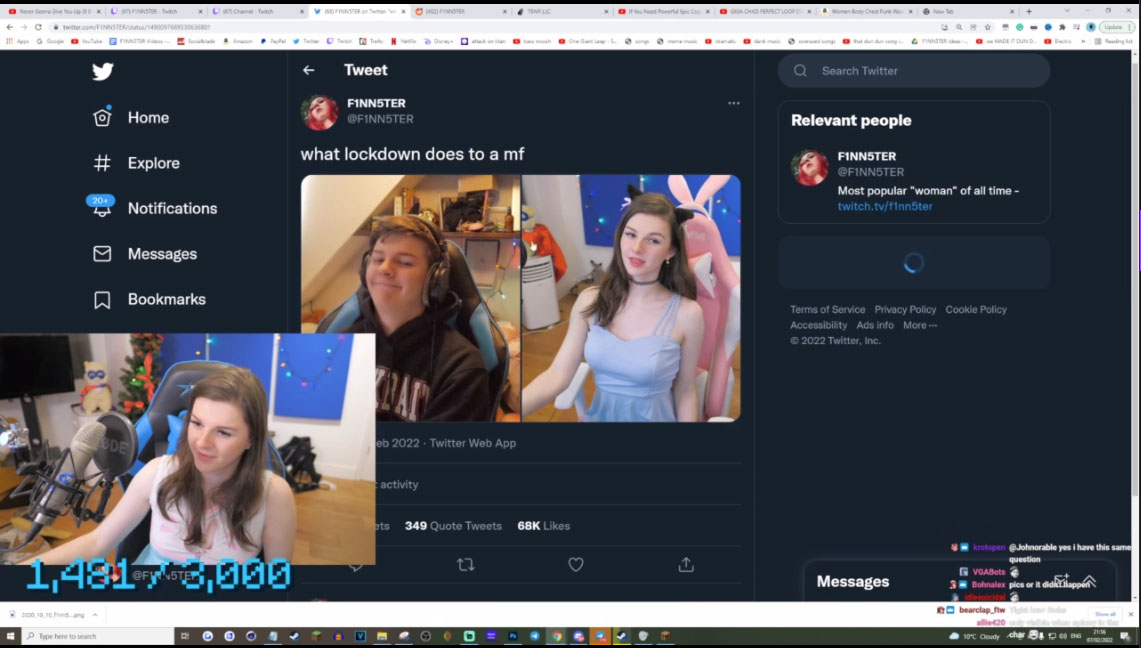Open the Notifications bell icon
Image resolution: width=1141 pixels, height=648 pixels.
click(101, 207)
